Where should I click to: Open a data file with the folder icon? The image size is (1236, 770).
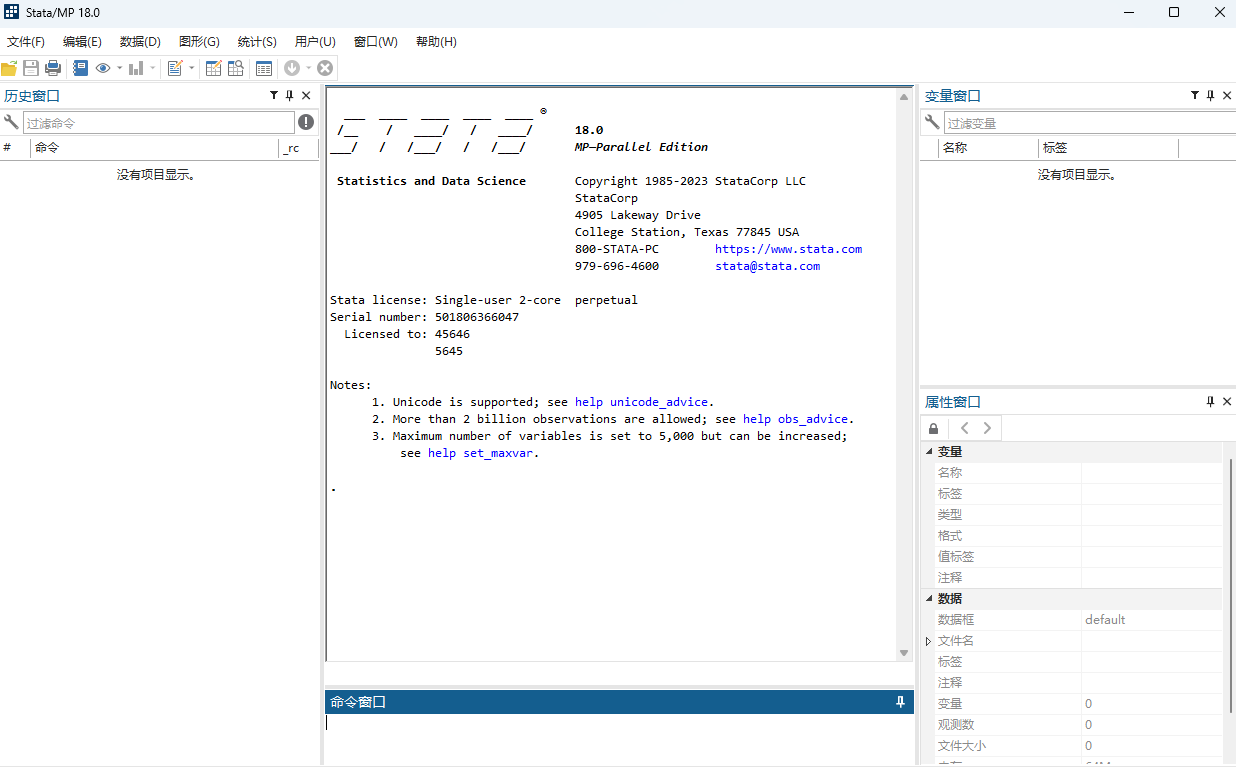click(9, 68)
